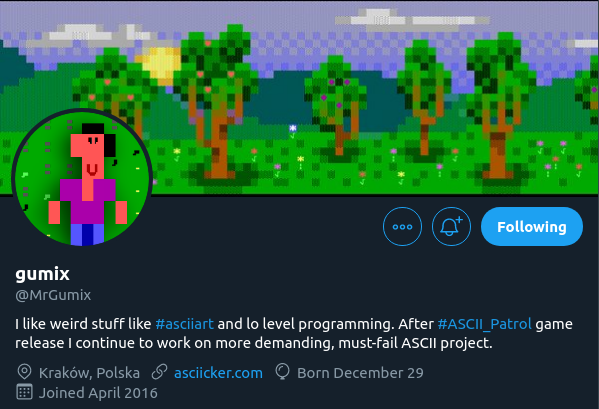Viewport: 599px width, 409px height.
Task: Click the birthday balloon icon
Action: [x=282, y=372]
